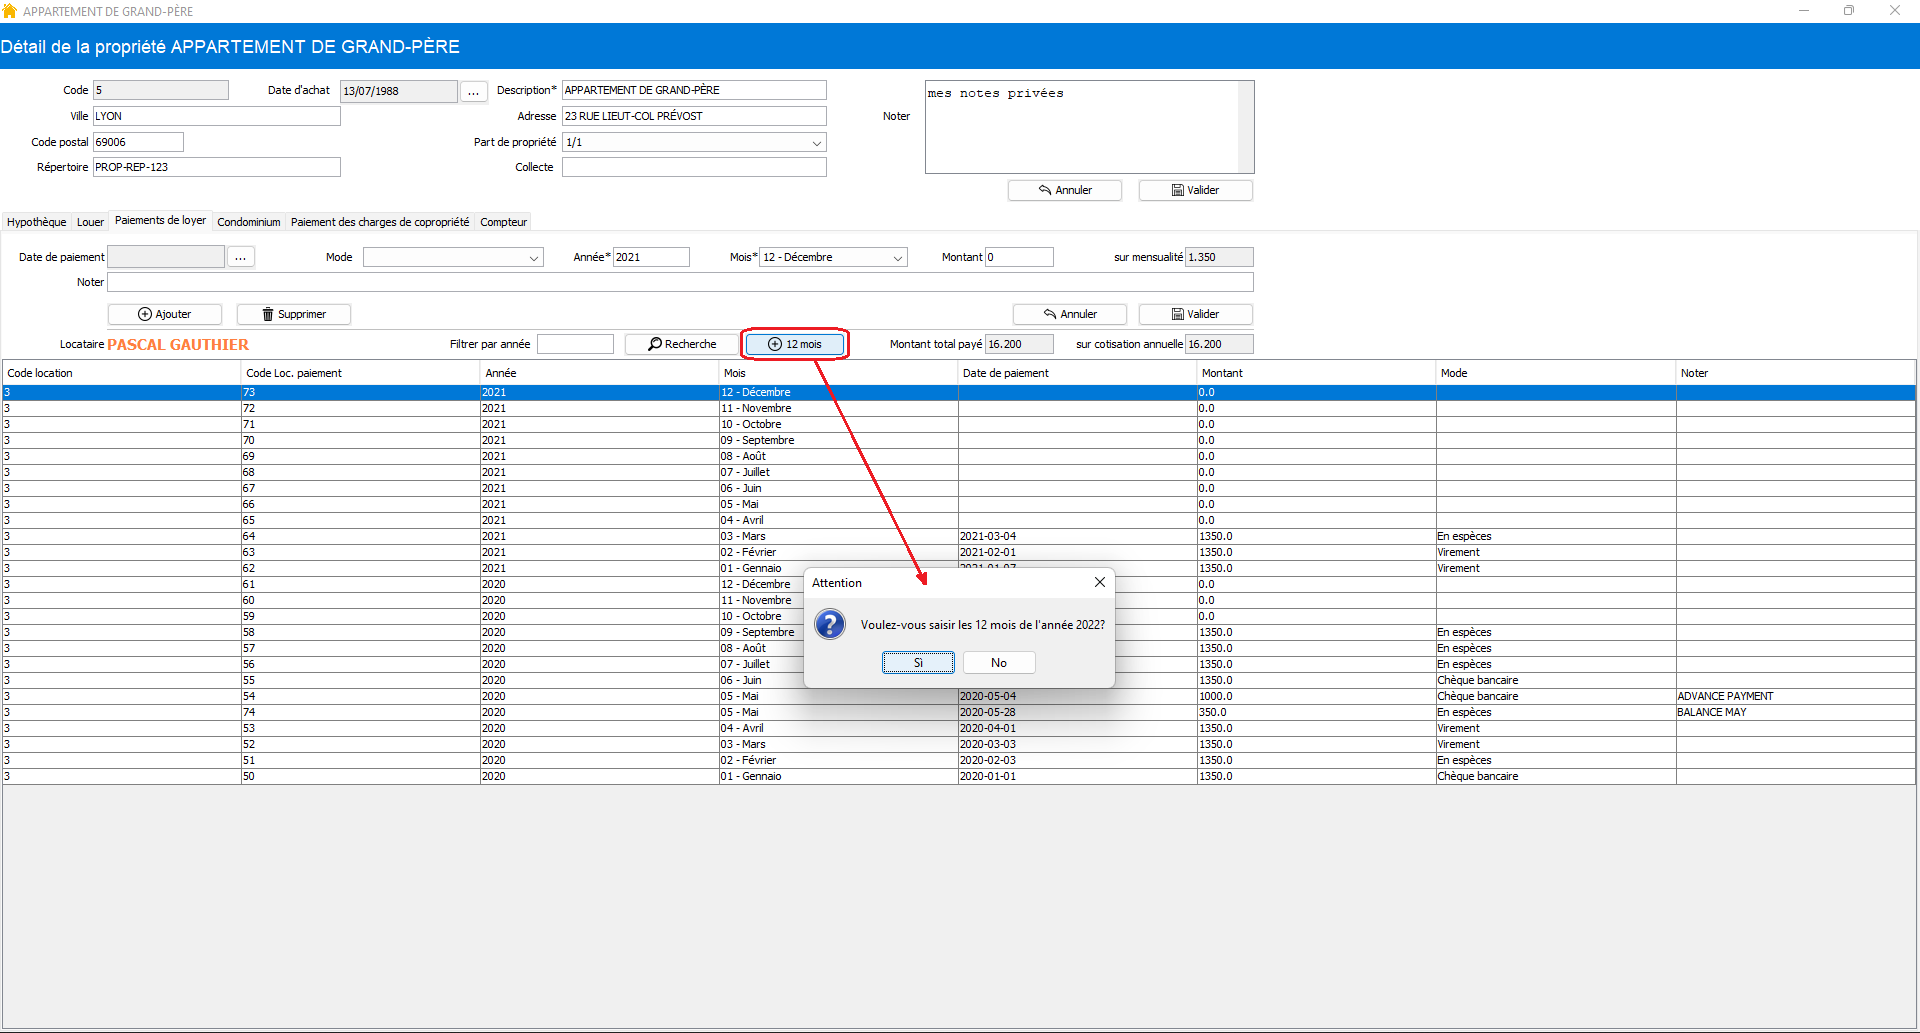
Task: Click the Montant total payé field
Action: click(1019, 344)
